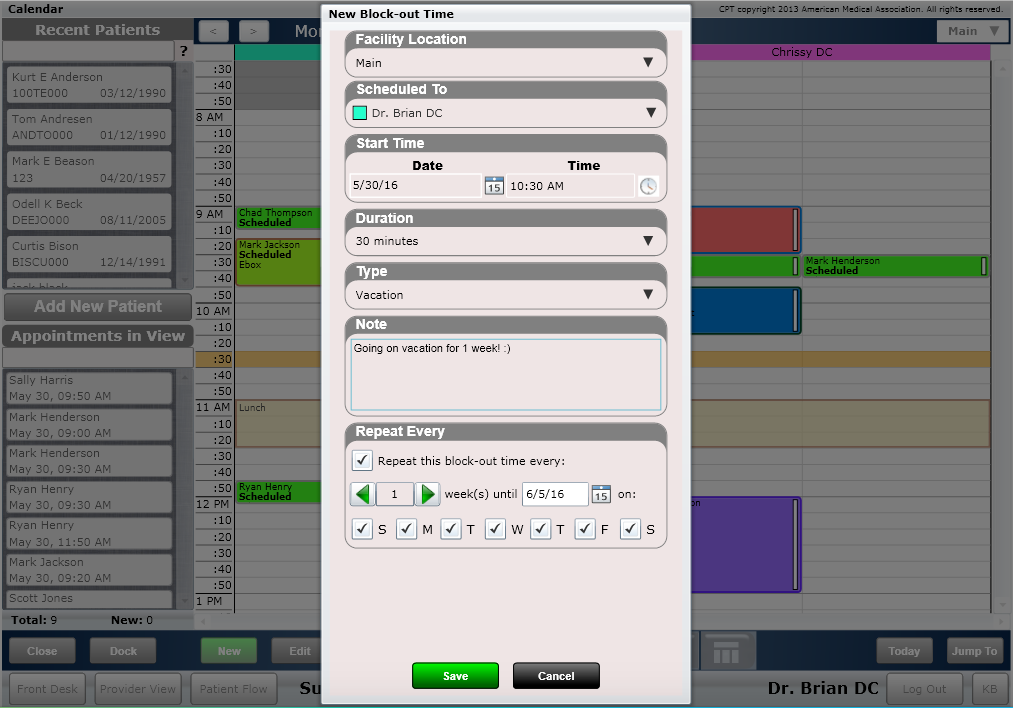Go to next calendar day arrow
This screenshot has height=708, width=1013.
[253, 31]
